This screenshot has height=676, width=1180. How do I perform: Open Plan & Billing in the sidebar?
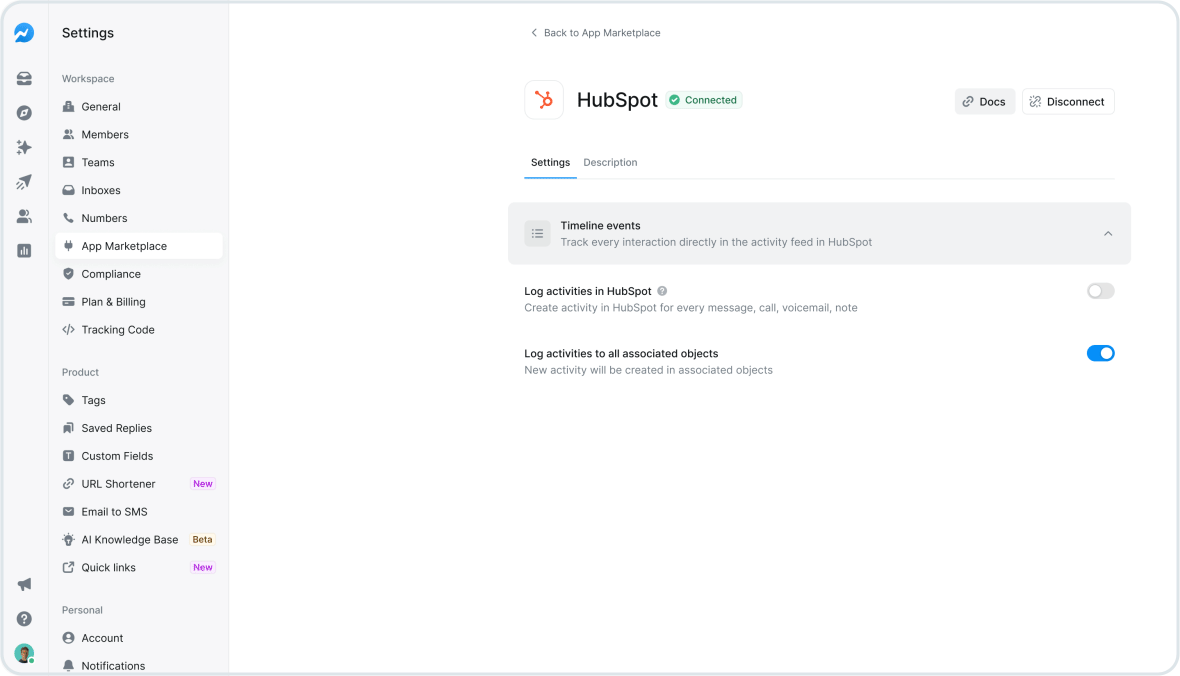pos(113,301)
